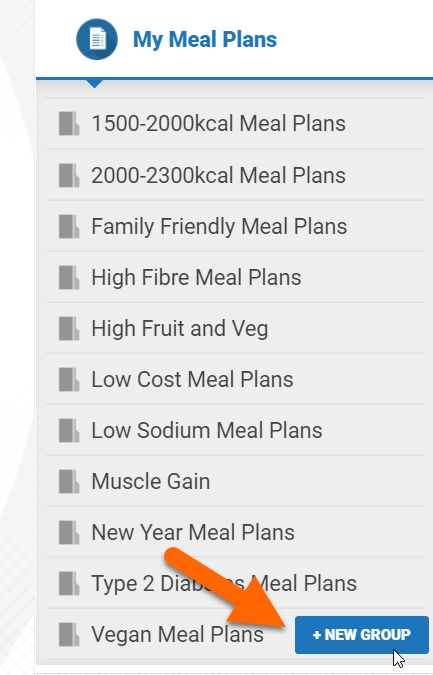Click the My Meal Plans document icon
This screenshot has width=433, height=675.
pos(97,39)
